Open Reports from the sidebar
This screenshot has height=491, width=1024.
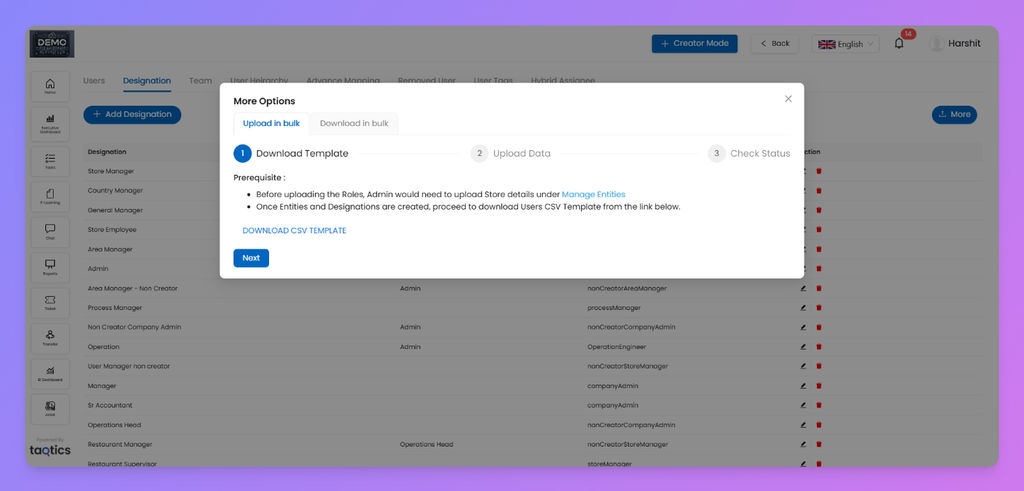pyautogui.click(x=50, y=267)
